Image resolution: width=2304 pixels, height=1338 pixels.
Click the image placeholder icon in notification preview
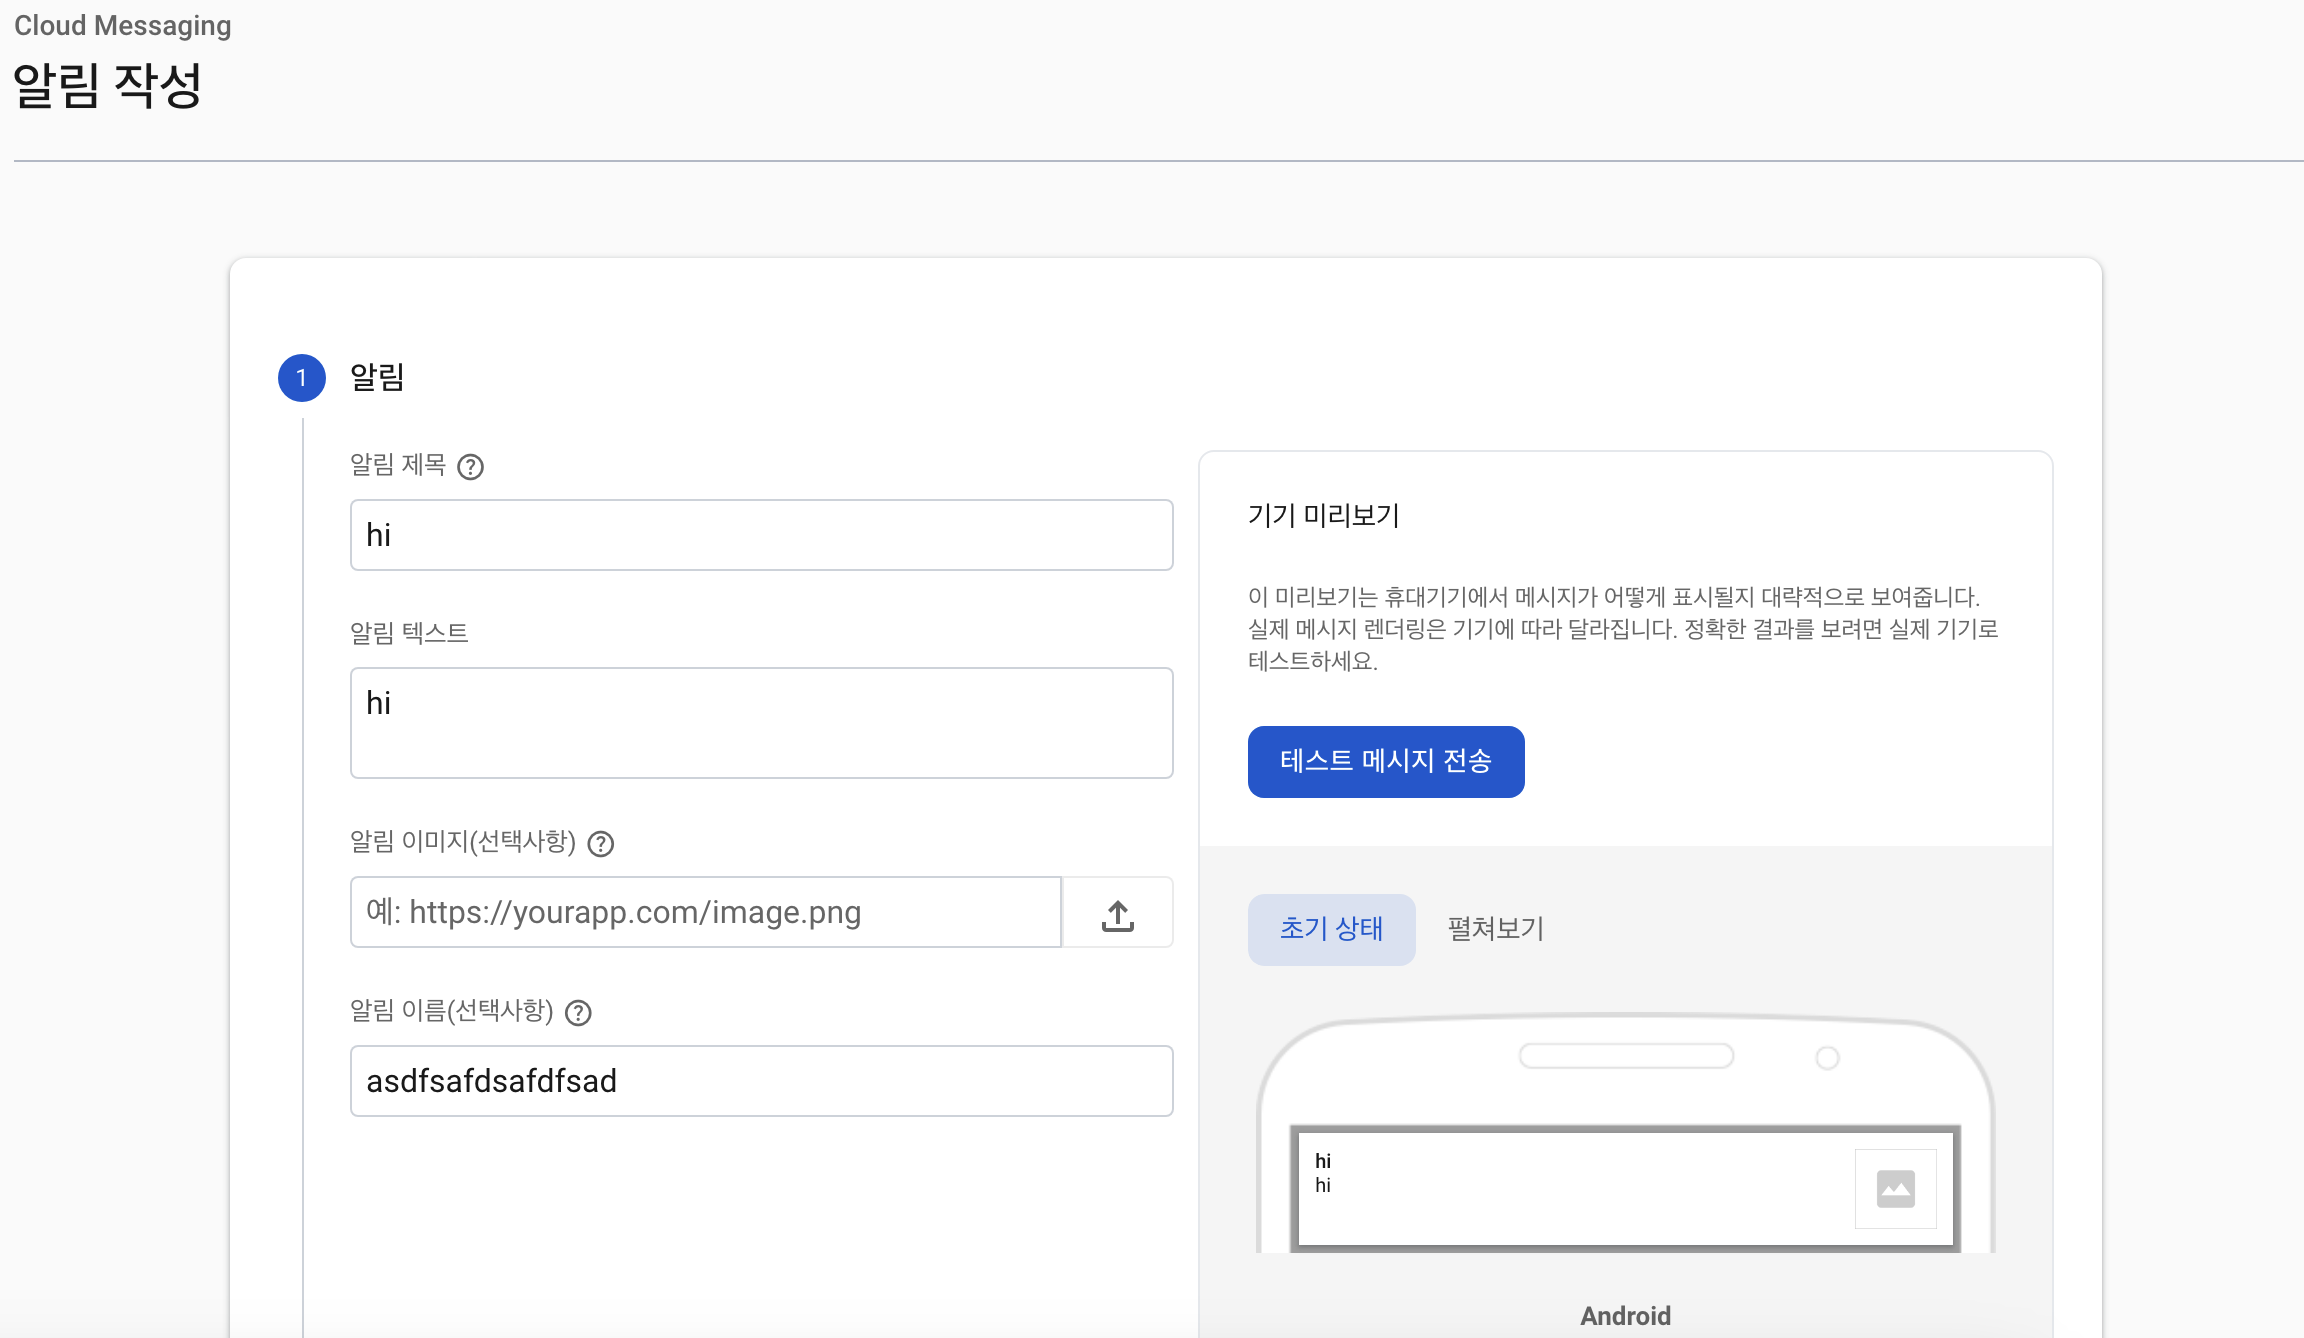click(1895, 1189)
